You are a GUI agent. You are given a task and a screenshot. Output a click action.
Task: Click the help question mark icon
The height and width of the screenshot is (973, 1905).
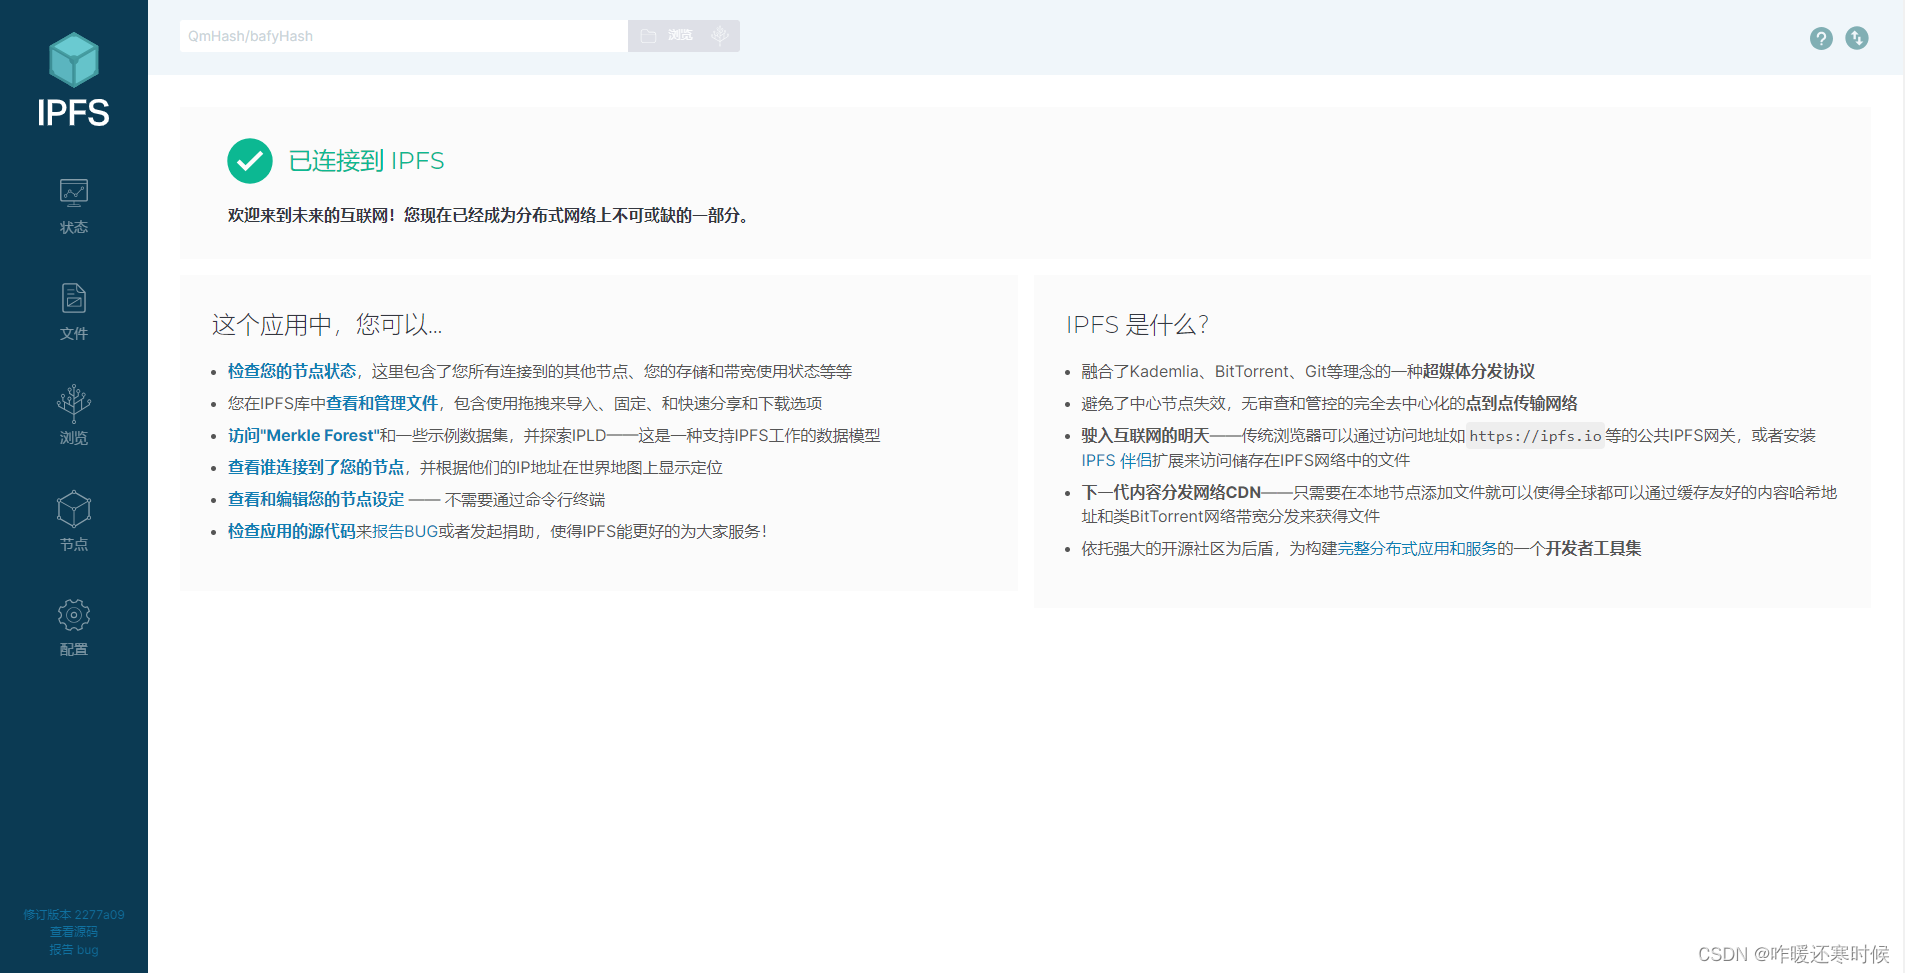tap(1821, 38)
